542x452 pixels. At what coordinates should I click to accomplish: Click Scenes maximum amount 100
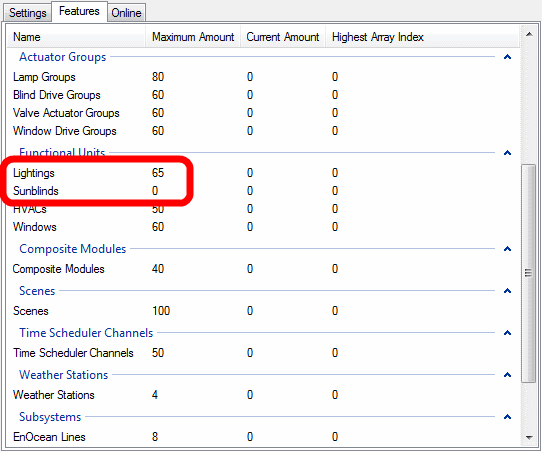pos(161,311)
